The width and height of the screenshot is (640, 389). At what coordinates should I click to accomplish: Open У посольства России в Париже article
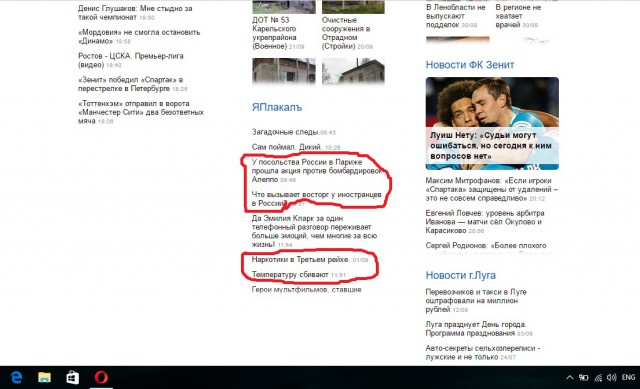316,171
